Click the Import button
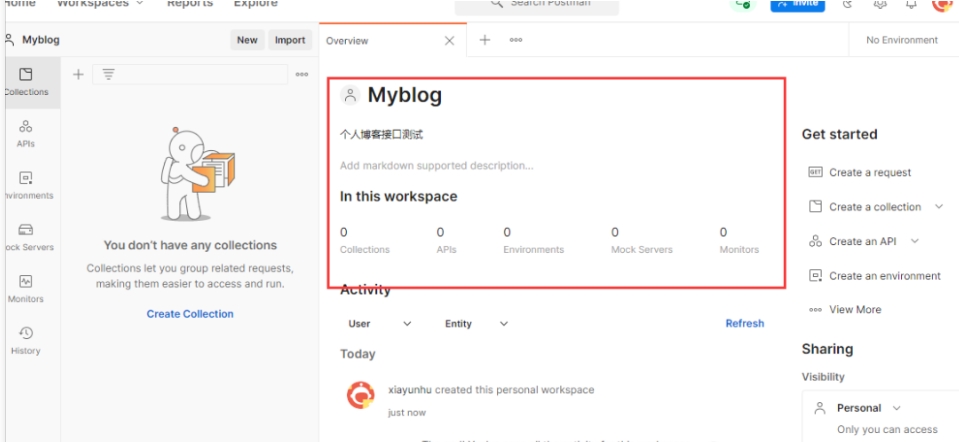This screenshot has height=442, width=959. click(x=290, y=40)
